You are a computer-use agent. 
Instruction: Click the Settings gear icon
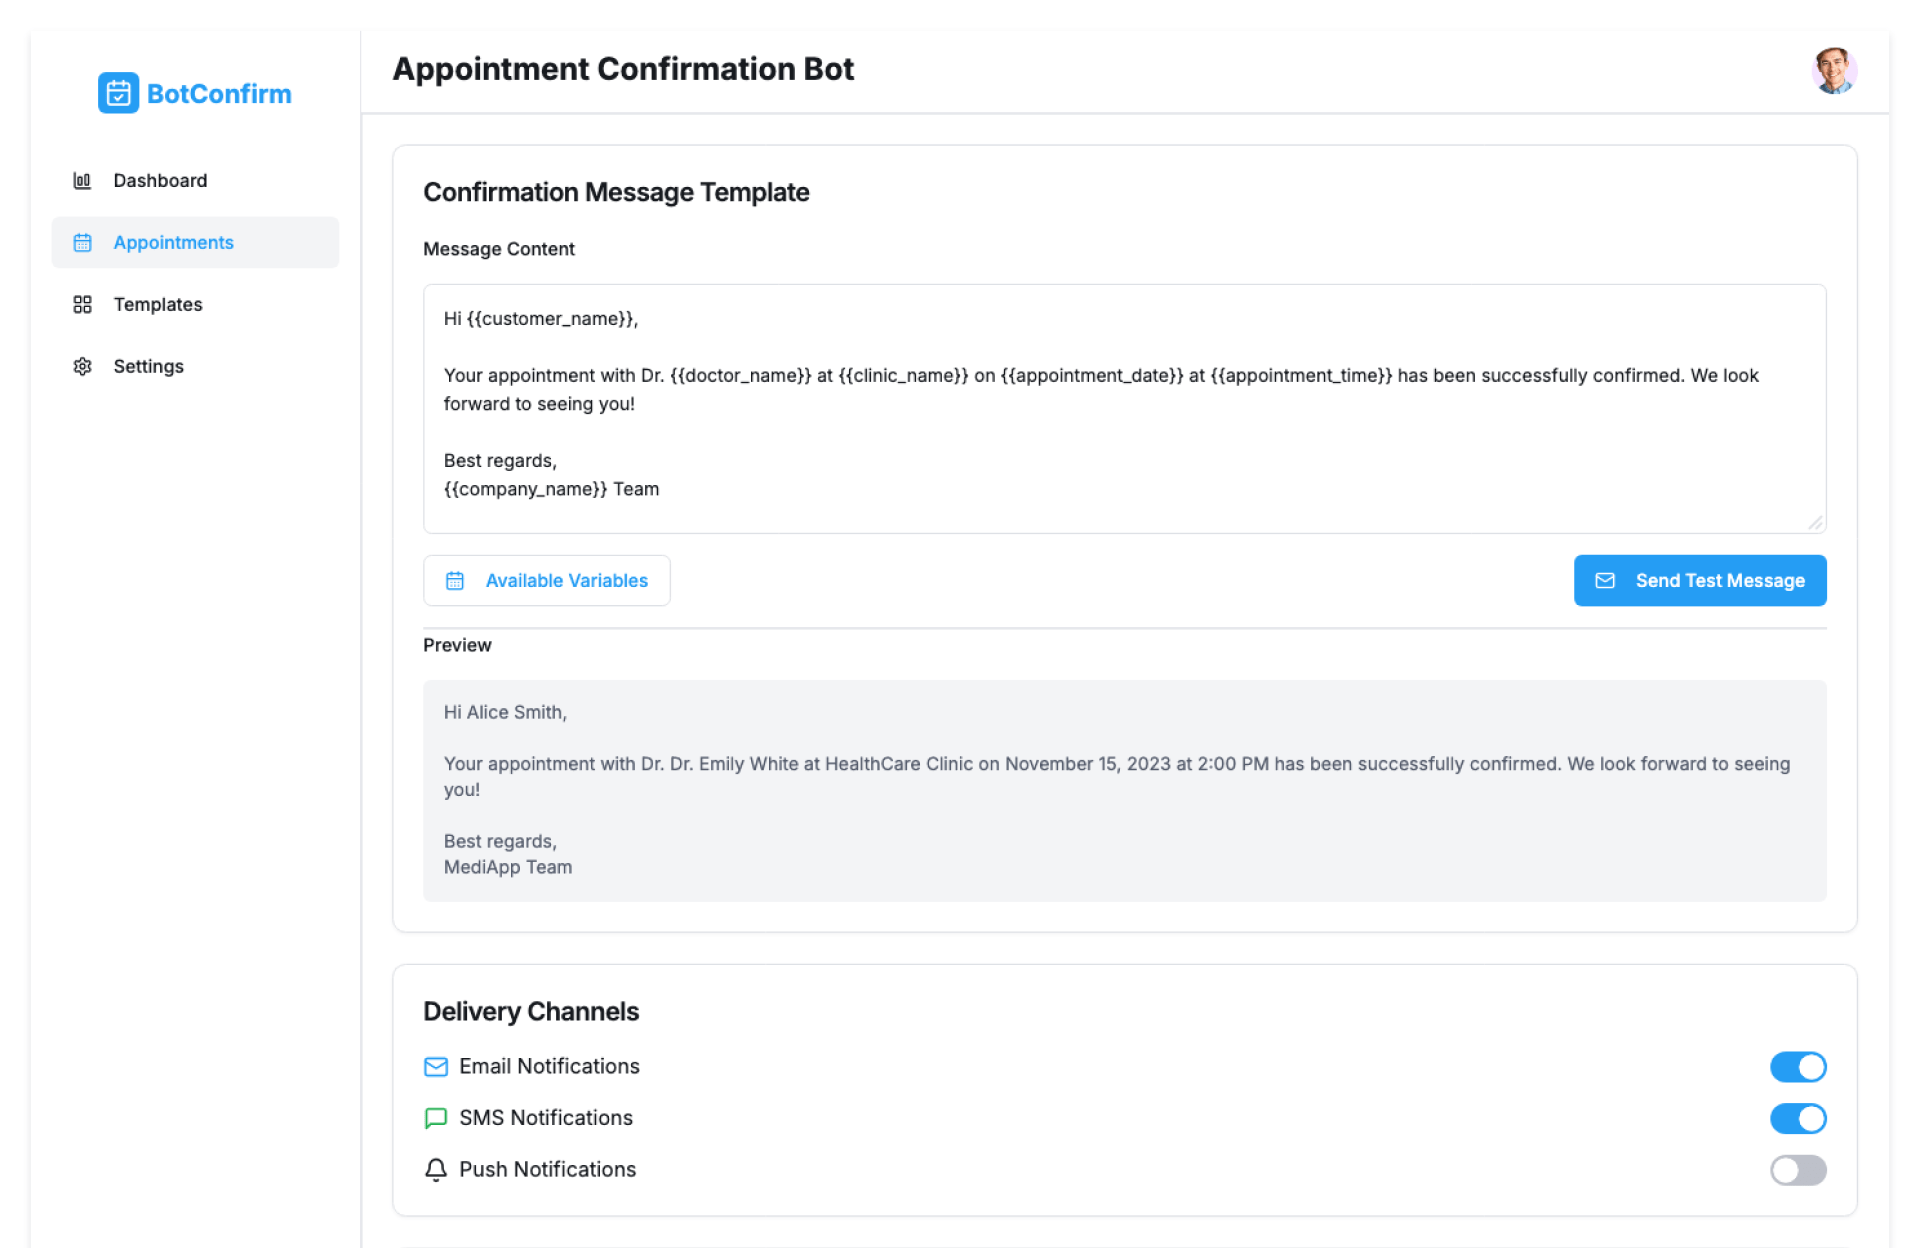(x=82, y=367)
